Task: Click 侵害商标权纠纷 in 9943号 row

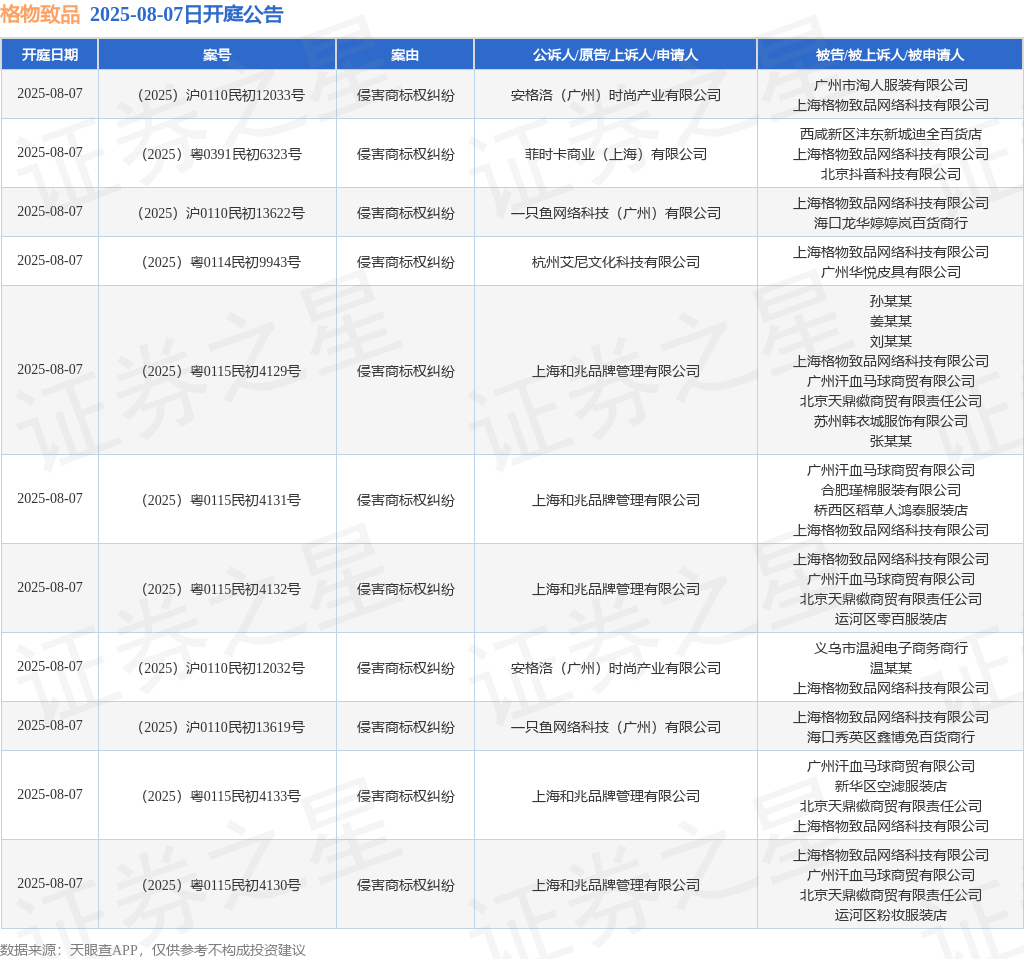Action: click(x=406, y=262)
